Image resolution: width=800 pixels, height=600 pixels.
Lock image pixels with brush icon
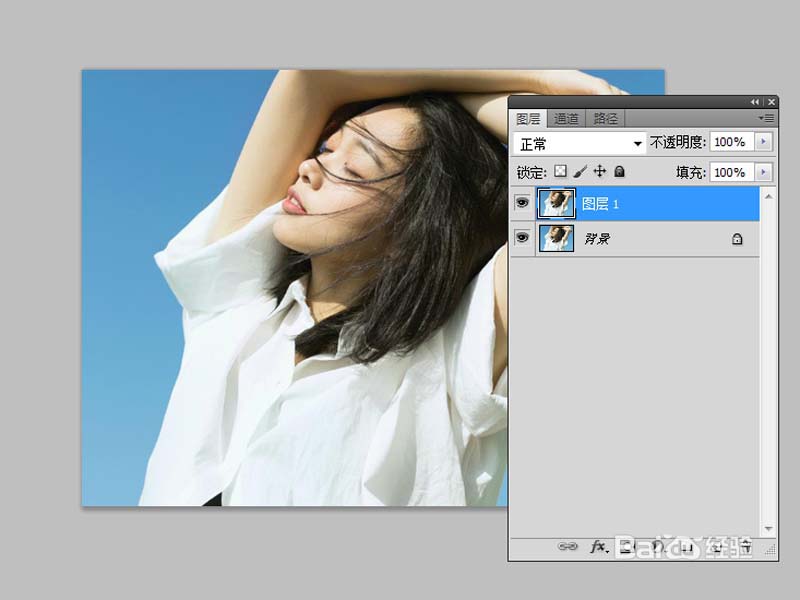(580, 172)
